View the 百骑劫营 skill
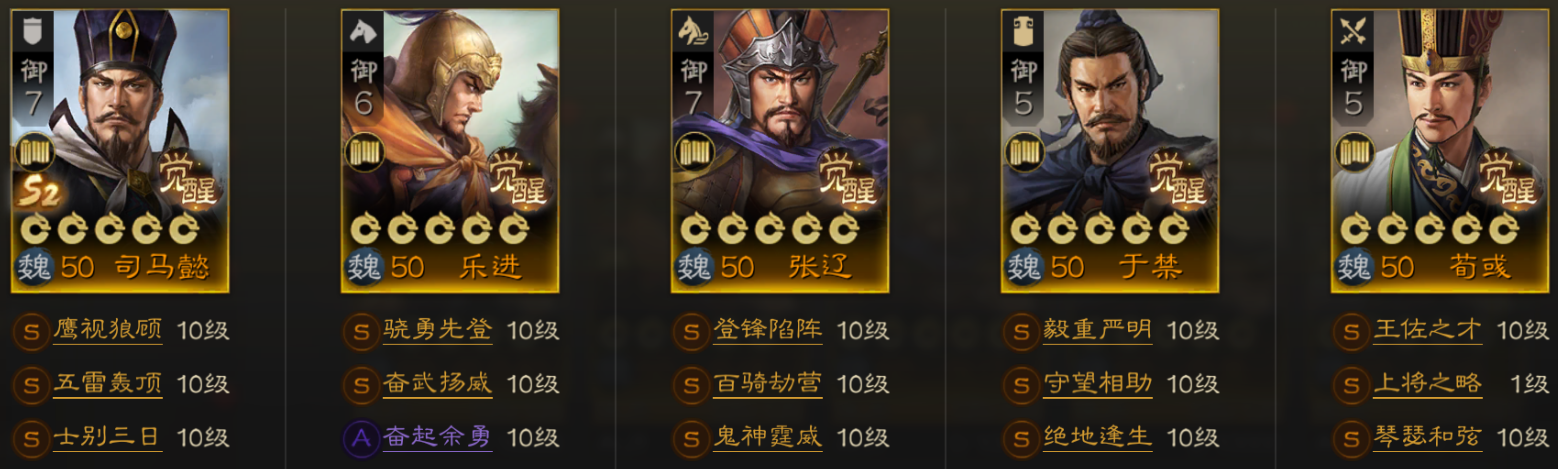This screenshot has width=1558, height=469. tap(767, 384)
